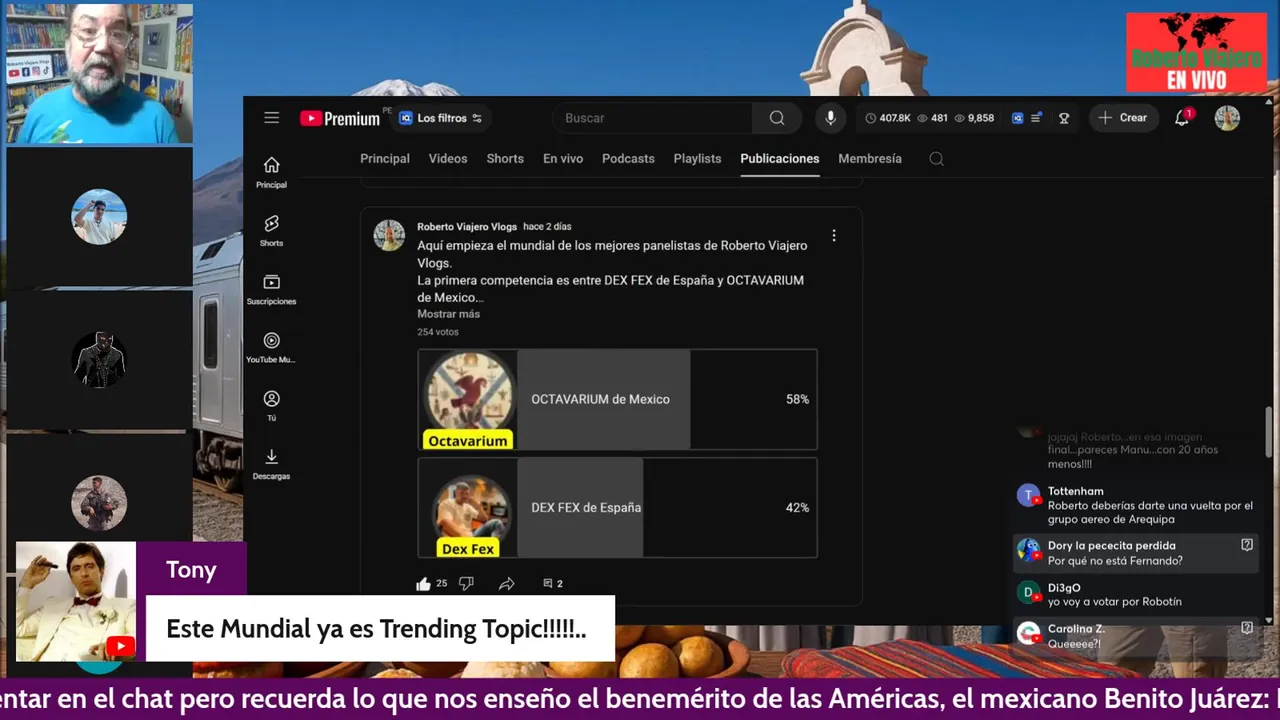Open the post's 2 comments
The width and height of the screenshot is (1280, 720).
pos(552,583)
